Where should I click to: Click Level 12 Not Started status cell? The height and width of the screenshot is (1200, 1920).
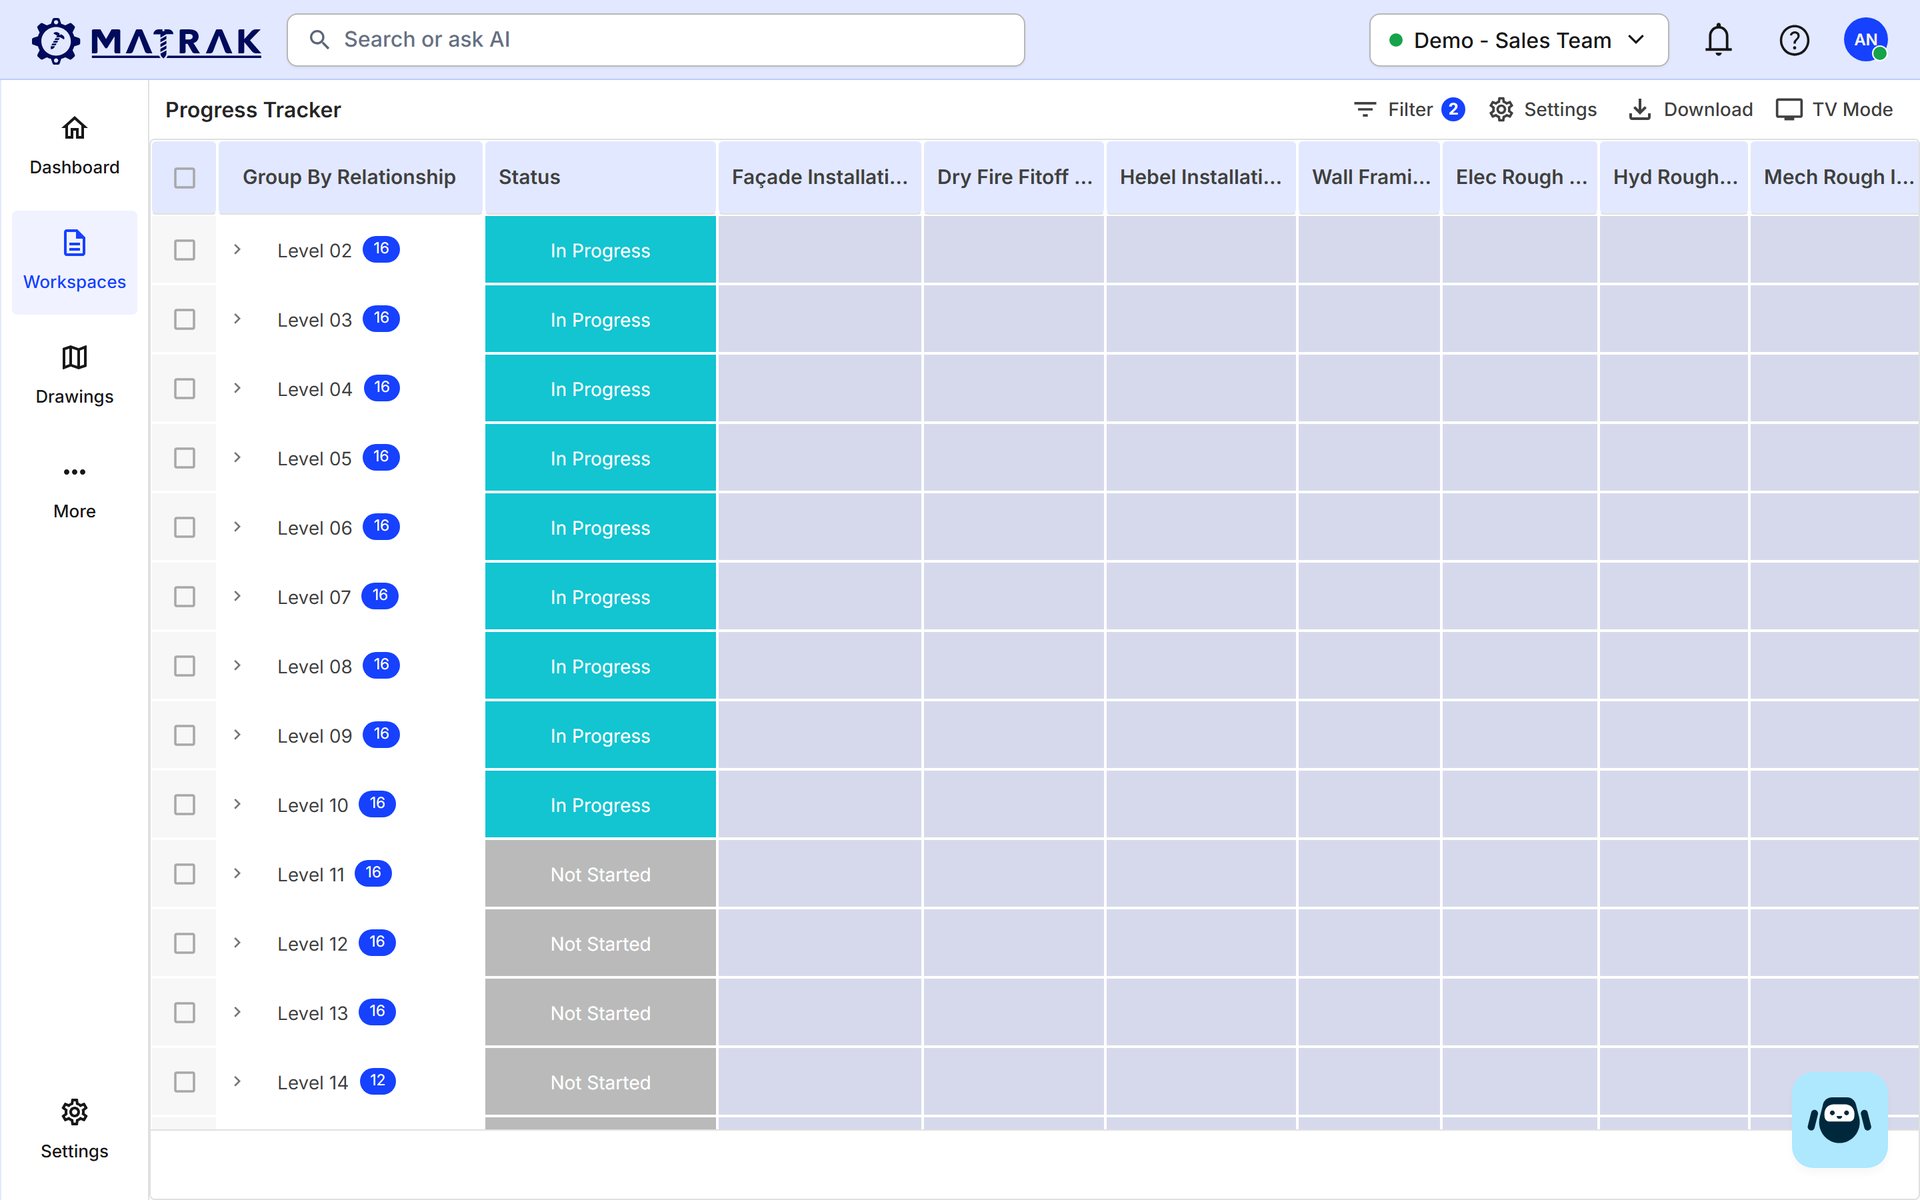point(600,944)
